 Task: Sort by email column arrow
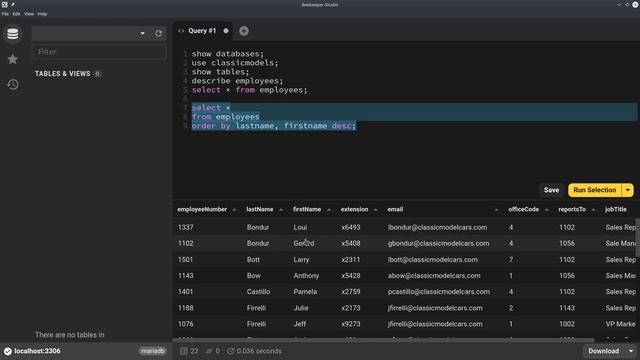496,210
